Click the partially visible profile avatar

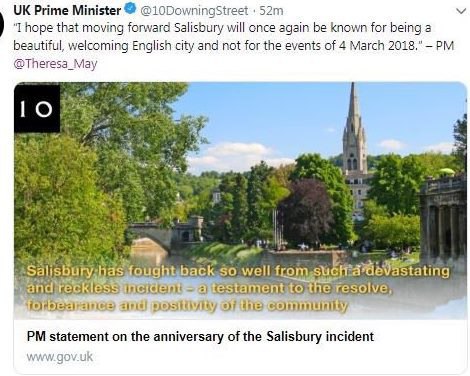(x=2, y=24)
